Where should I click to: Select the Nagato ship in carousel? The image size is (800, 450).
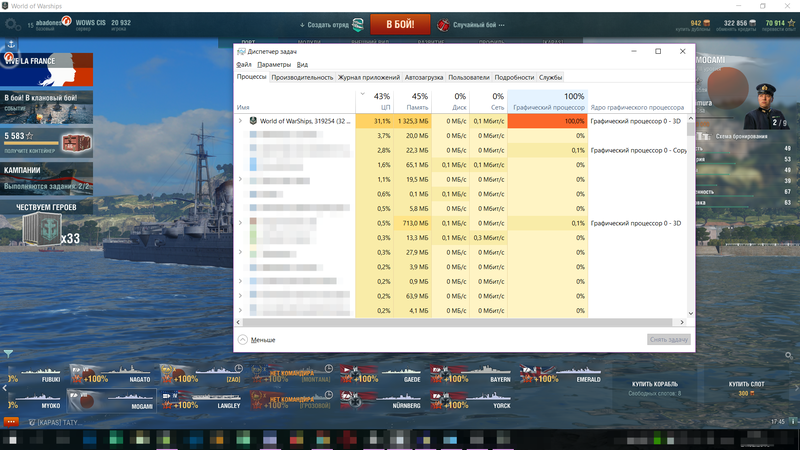[111, 376]
